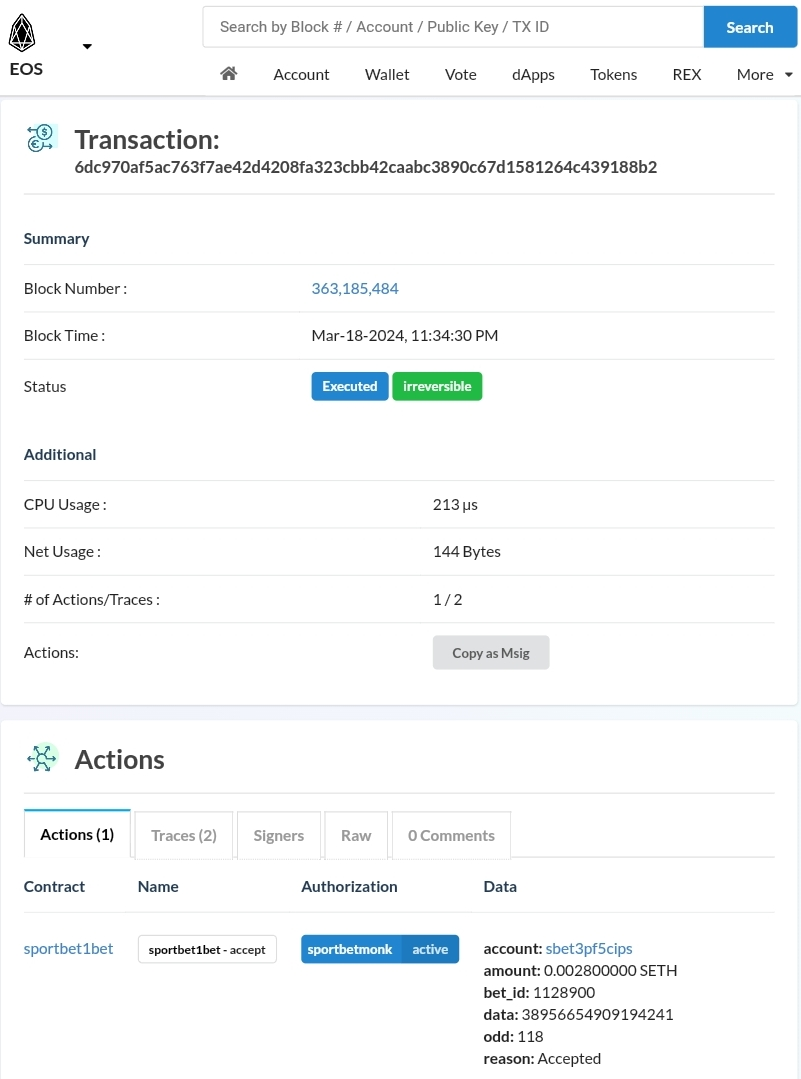801x1079 pixels.
Task: Switch to the Signers tab
Action: (279, 835)
